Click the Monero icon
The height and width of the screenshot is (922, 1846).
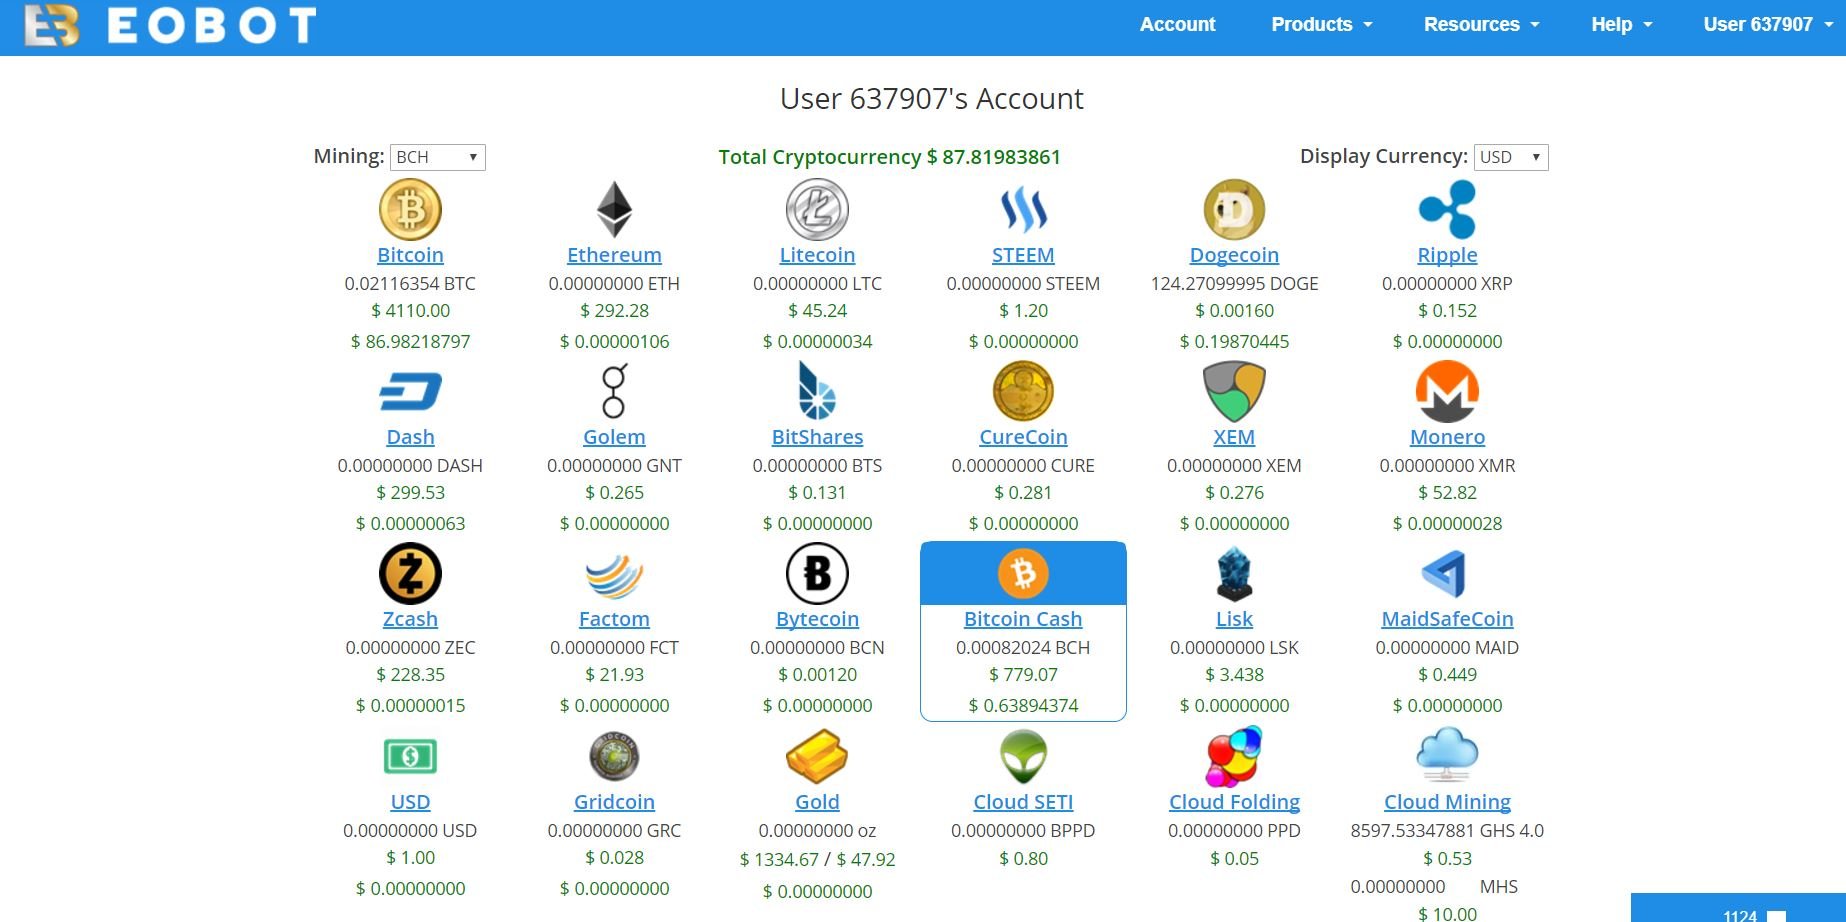click(1447, 391)
